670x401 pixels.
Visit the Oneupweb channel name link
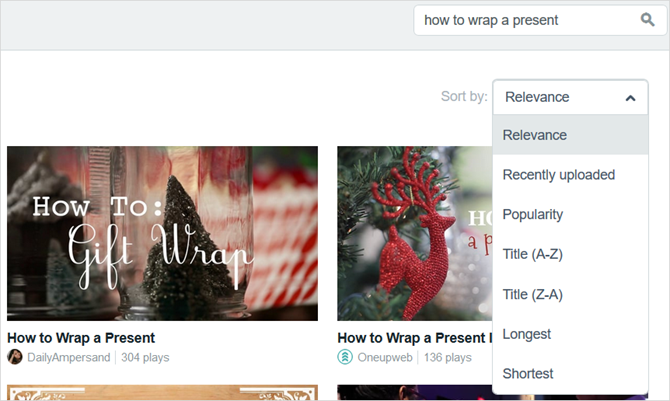[385, 357]
